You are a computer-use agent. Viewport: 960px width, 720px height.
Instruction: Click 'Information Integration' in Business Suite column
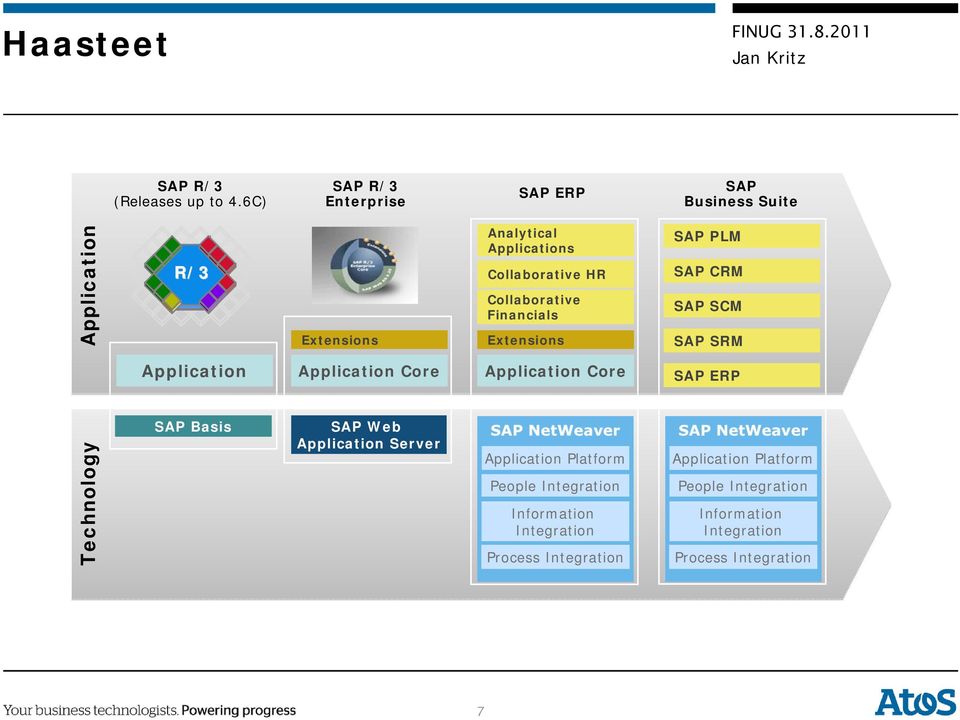(743, 522)
